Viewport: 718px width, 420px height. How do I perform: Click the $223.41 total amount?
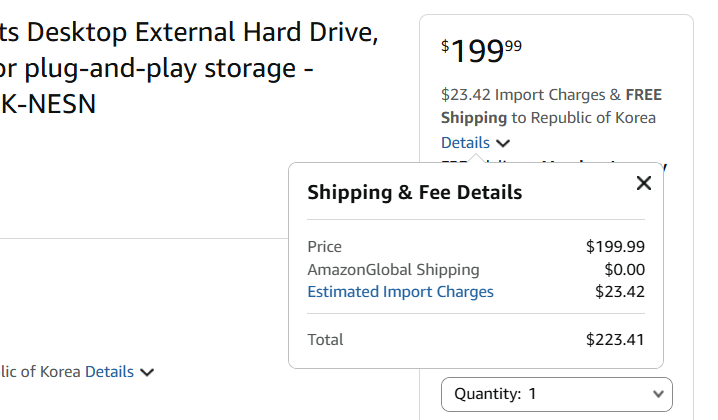[615, 339]
